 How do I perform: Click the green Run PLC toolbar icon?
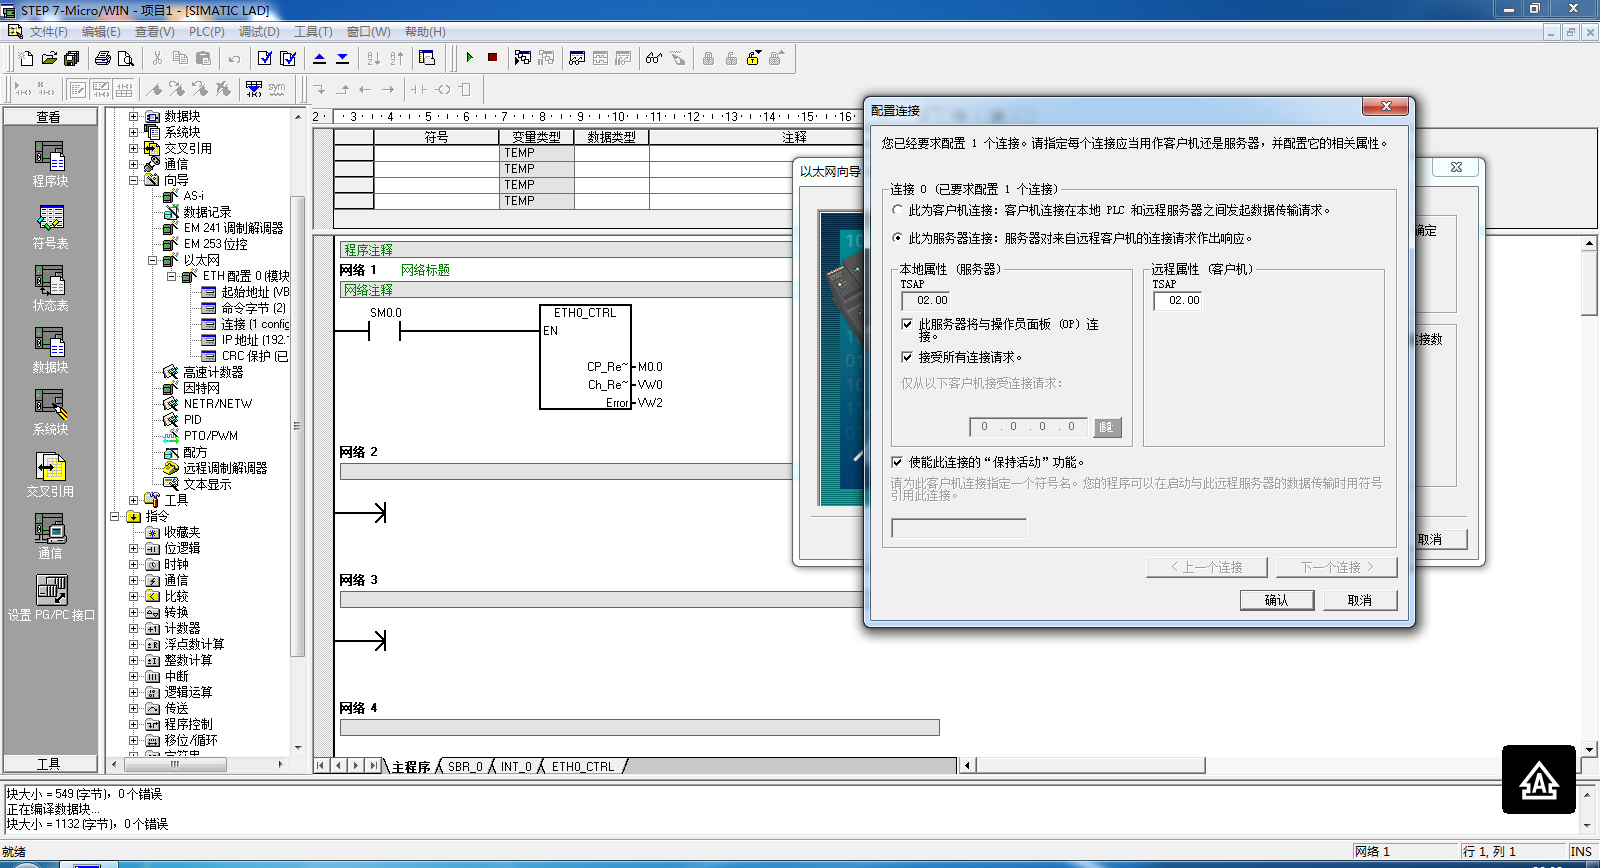click(x=469, y=58)
